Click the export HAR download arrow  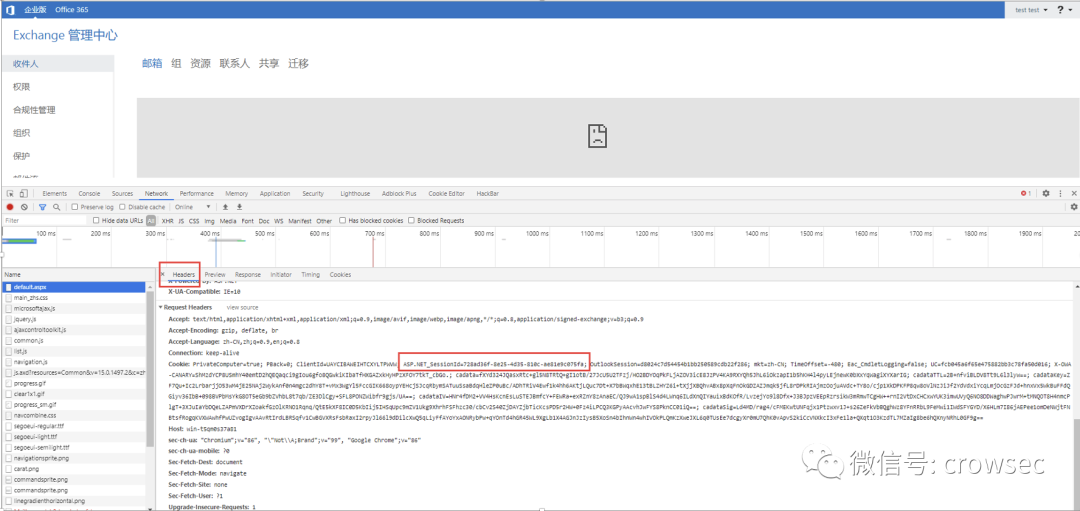(240, 207)
